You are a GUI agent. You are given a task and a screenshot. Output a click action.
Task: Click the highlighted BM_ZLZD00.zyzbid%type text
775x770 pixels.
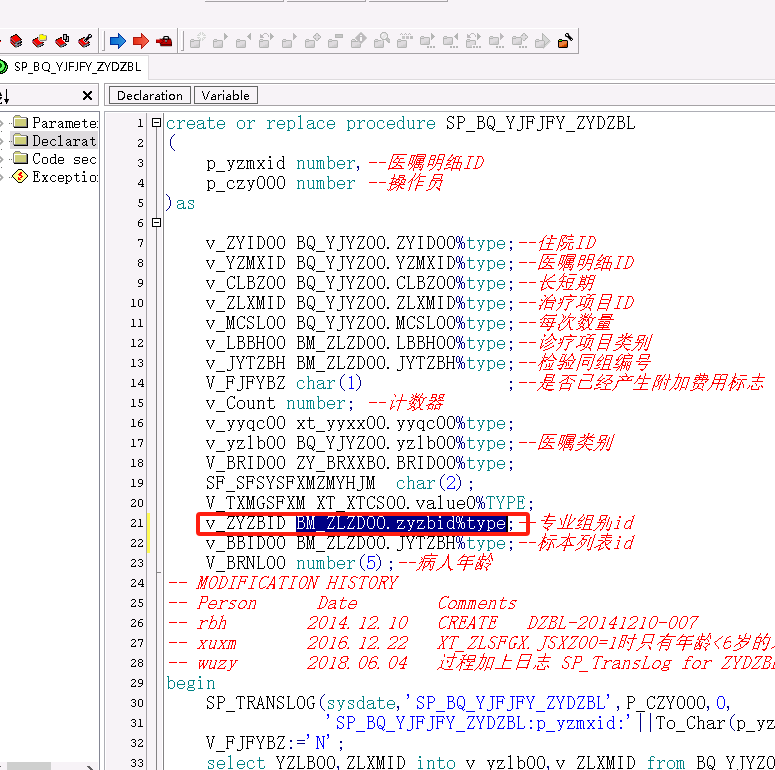[401, 523]
